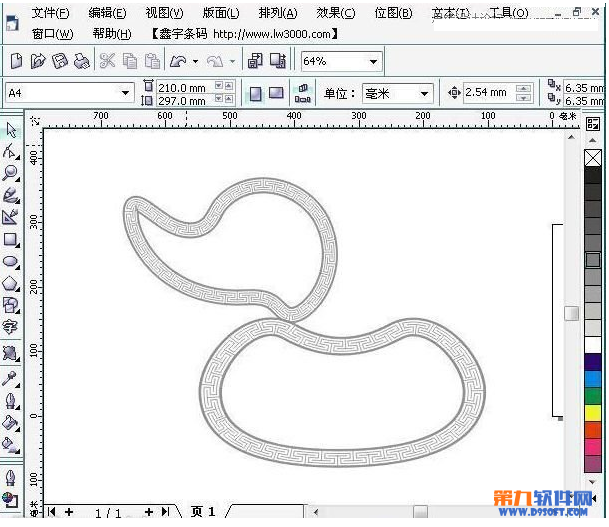Click the Export icon
This screenshot has height=527, width=609.
(x=278, y=61)
